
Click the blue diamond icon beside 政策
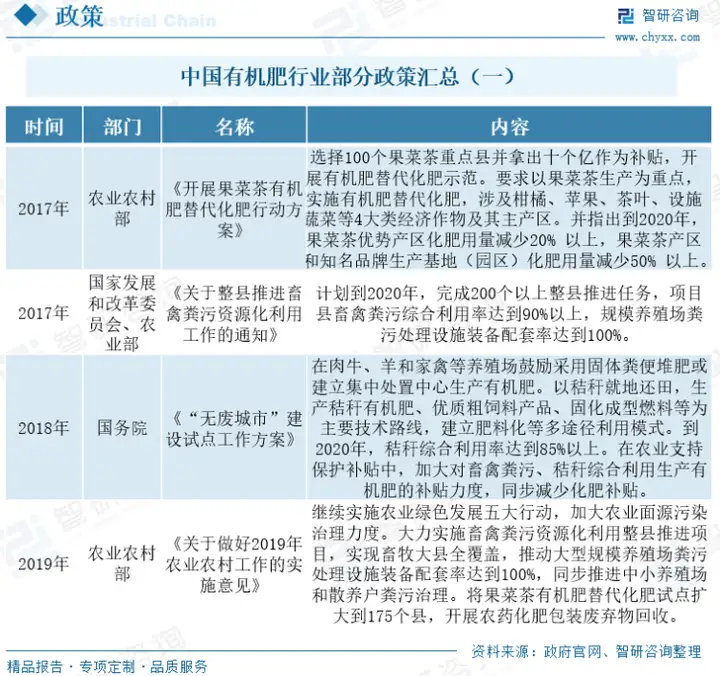[25, 17]
